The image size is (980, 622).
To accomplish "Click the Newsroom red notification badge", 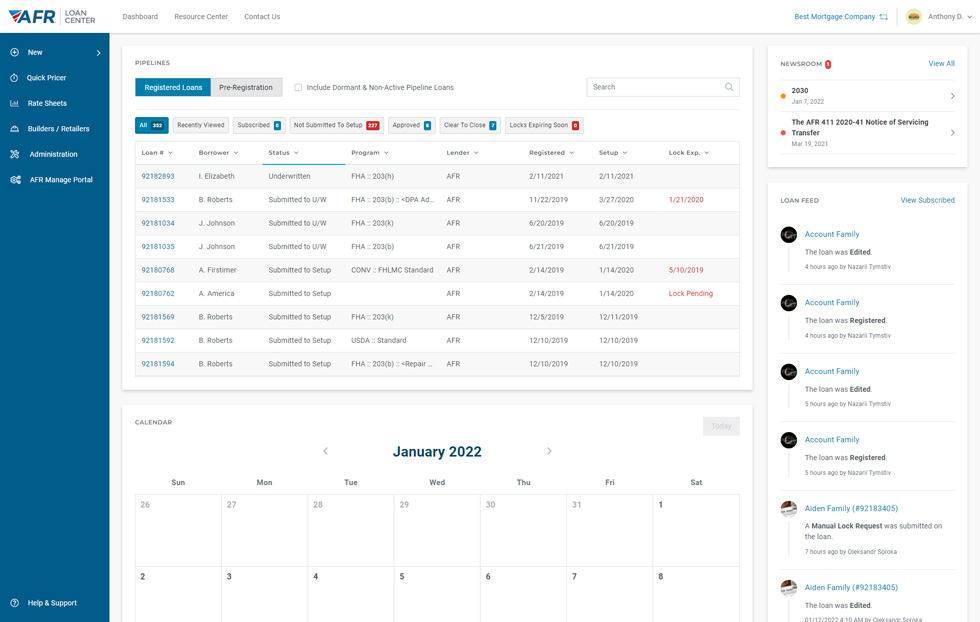I will [x=828, y=64].
